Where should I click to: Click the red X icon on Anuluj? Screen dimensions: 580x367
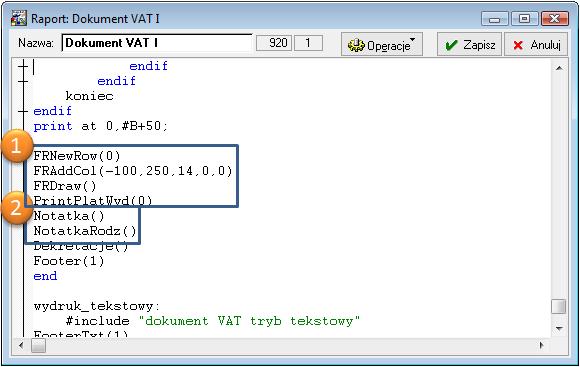518,45
